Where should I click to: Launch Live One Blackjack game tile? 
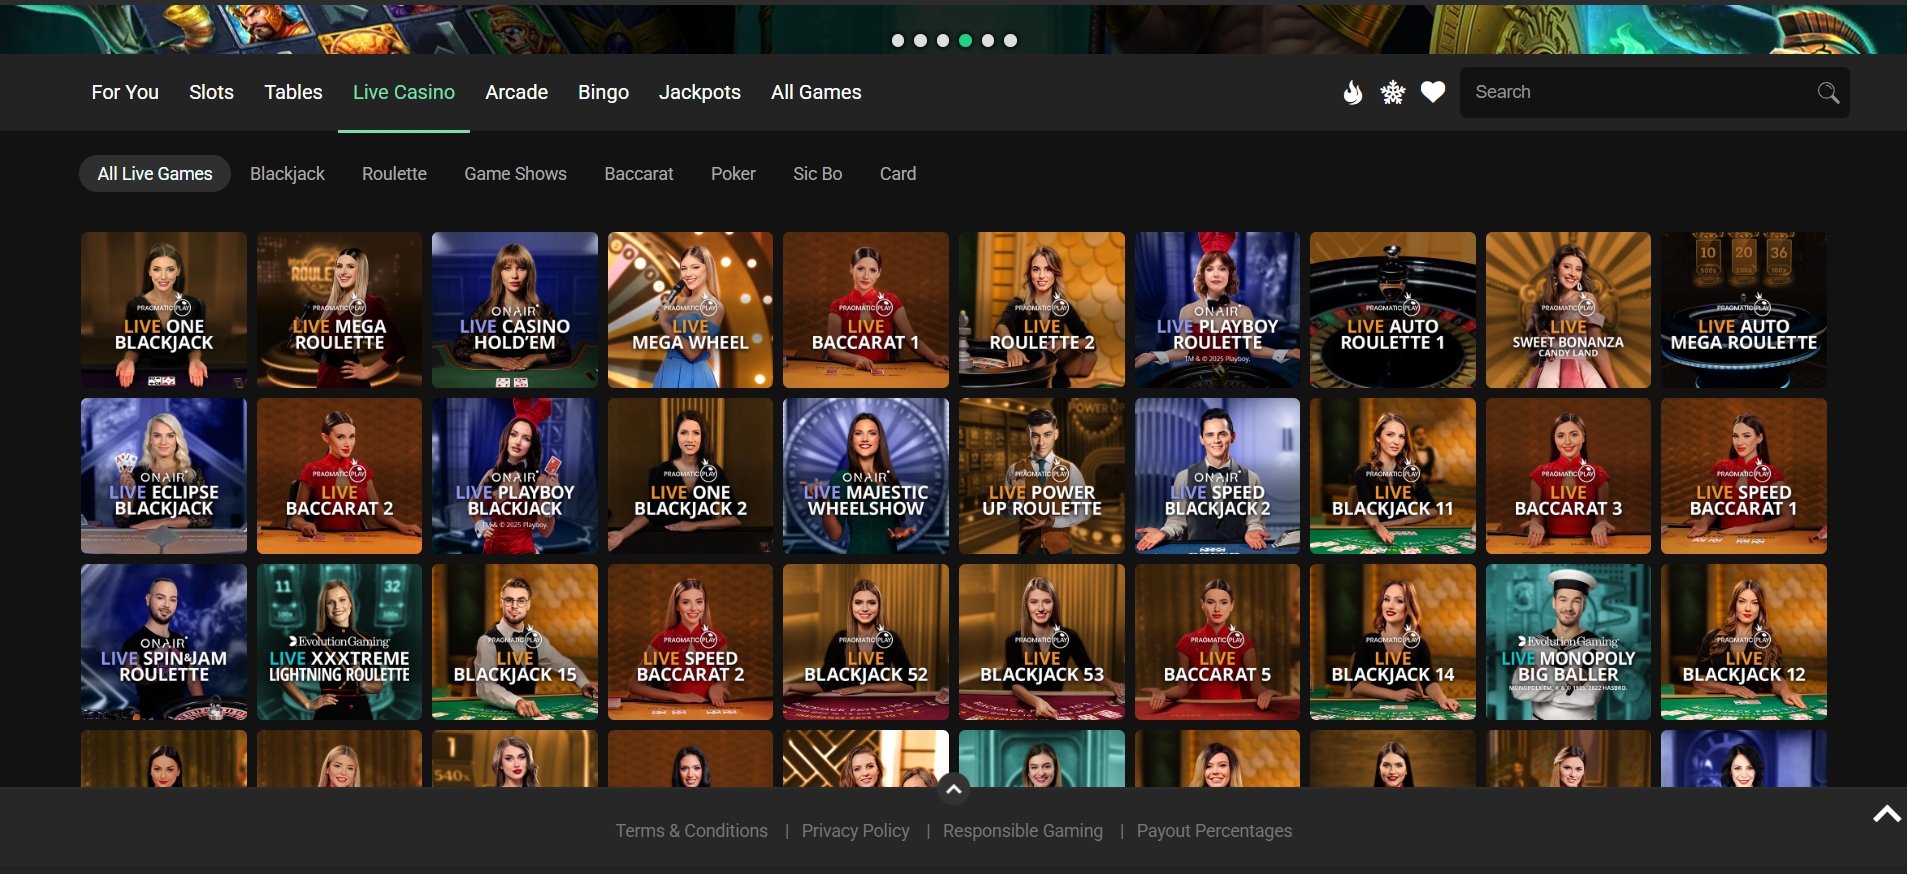tap(164, 310)
